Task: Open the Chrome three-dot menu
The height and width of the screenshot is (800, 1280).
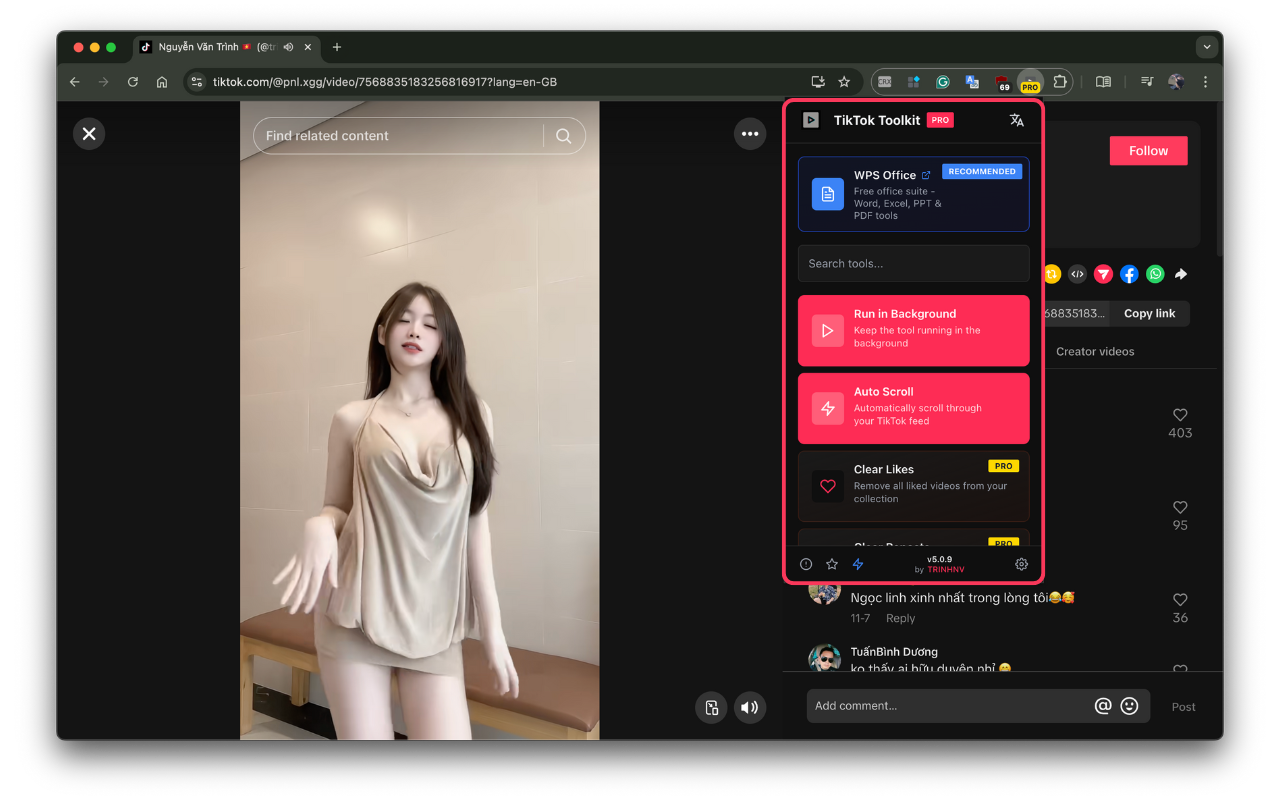Action: pyautogui.click(x=1205, y=82)
